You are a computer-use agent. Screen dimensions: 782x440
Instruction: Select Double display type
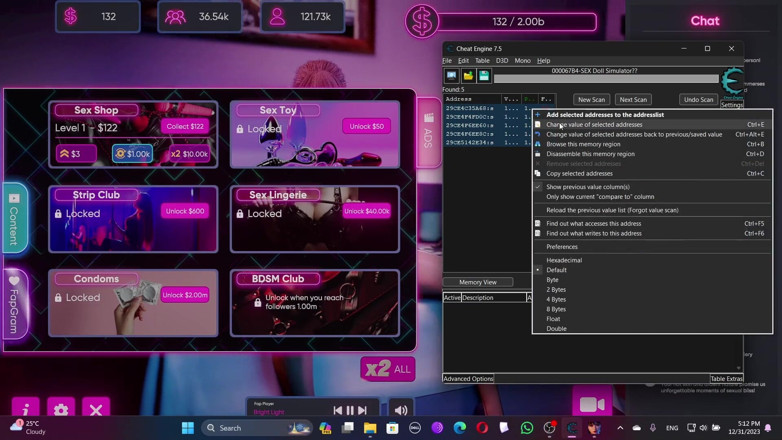652,328
